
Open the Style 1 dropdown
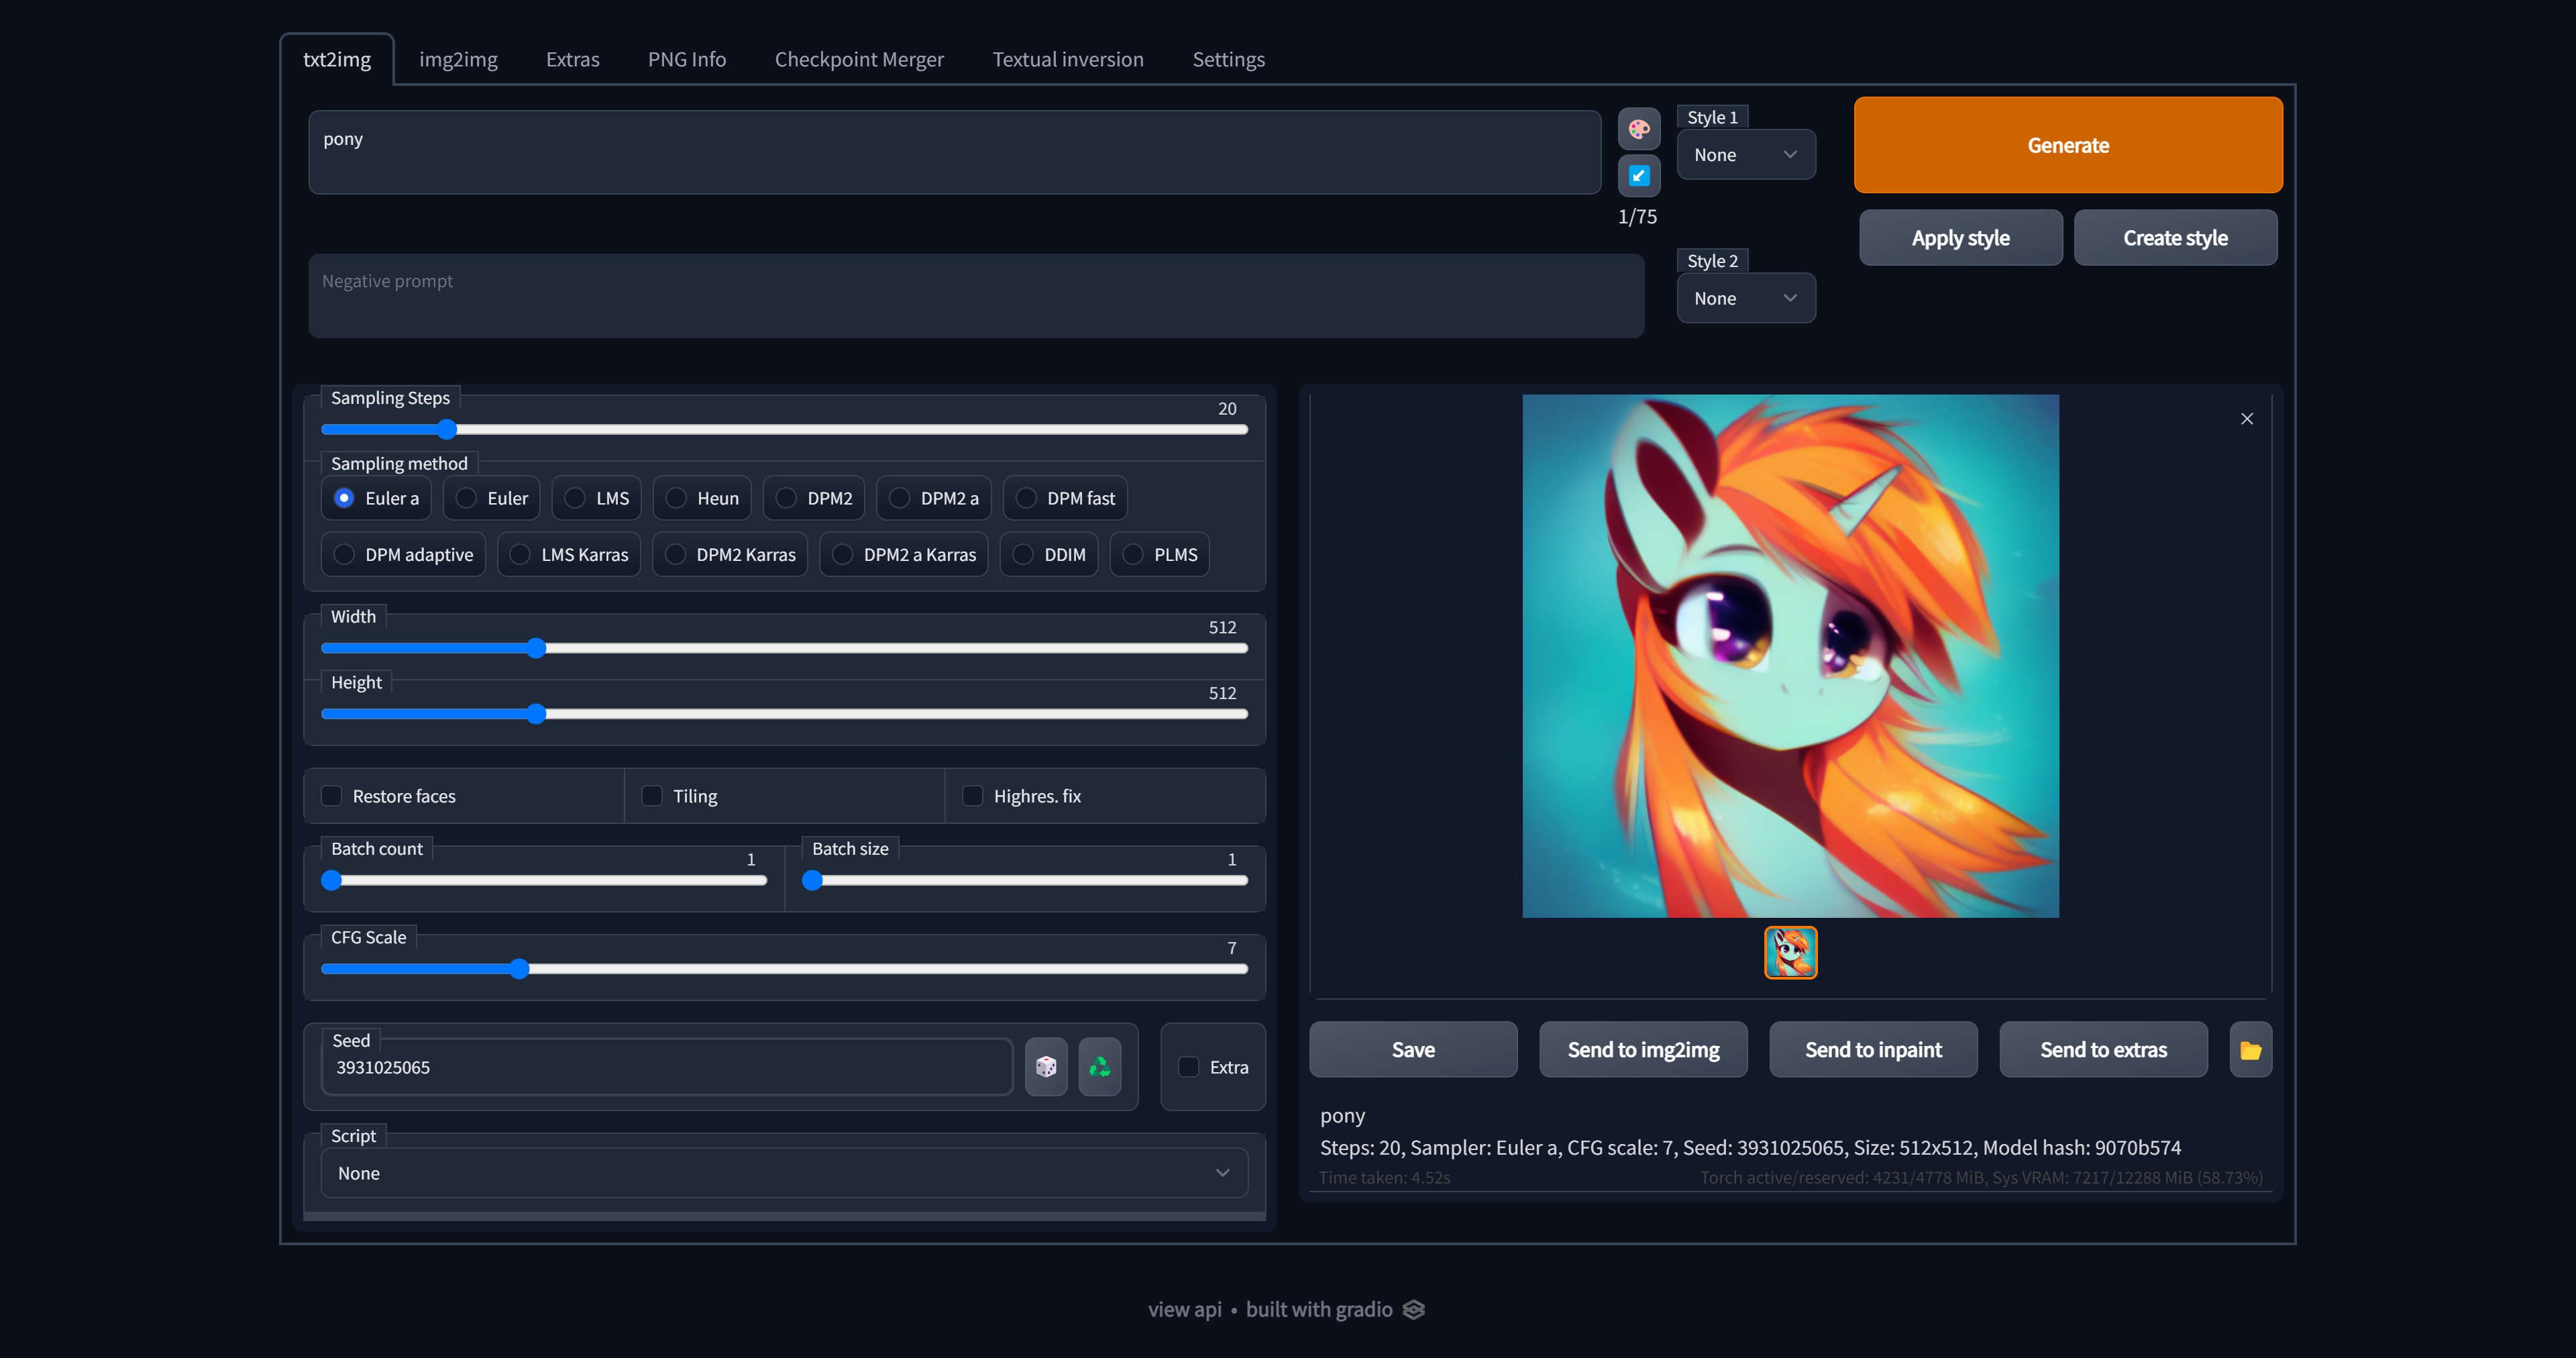click(x=1745, y=155)
